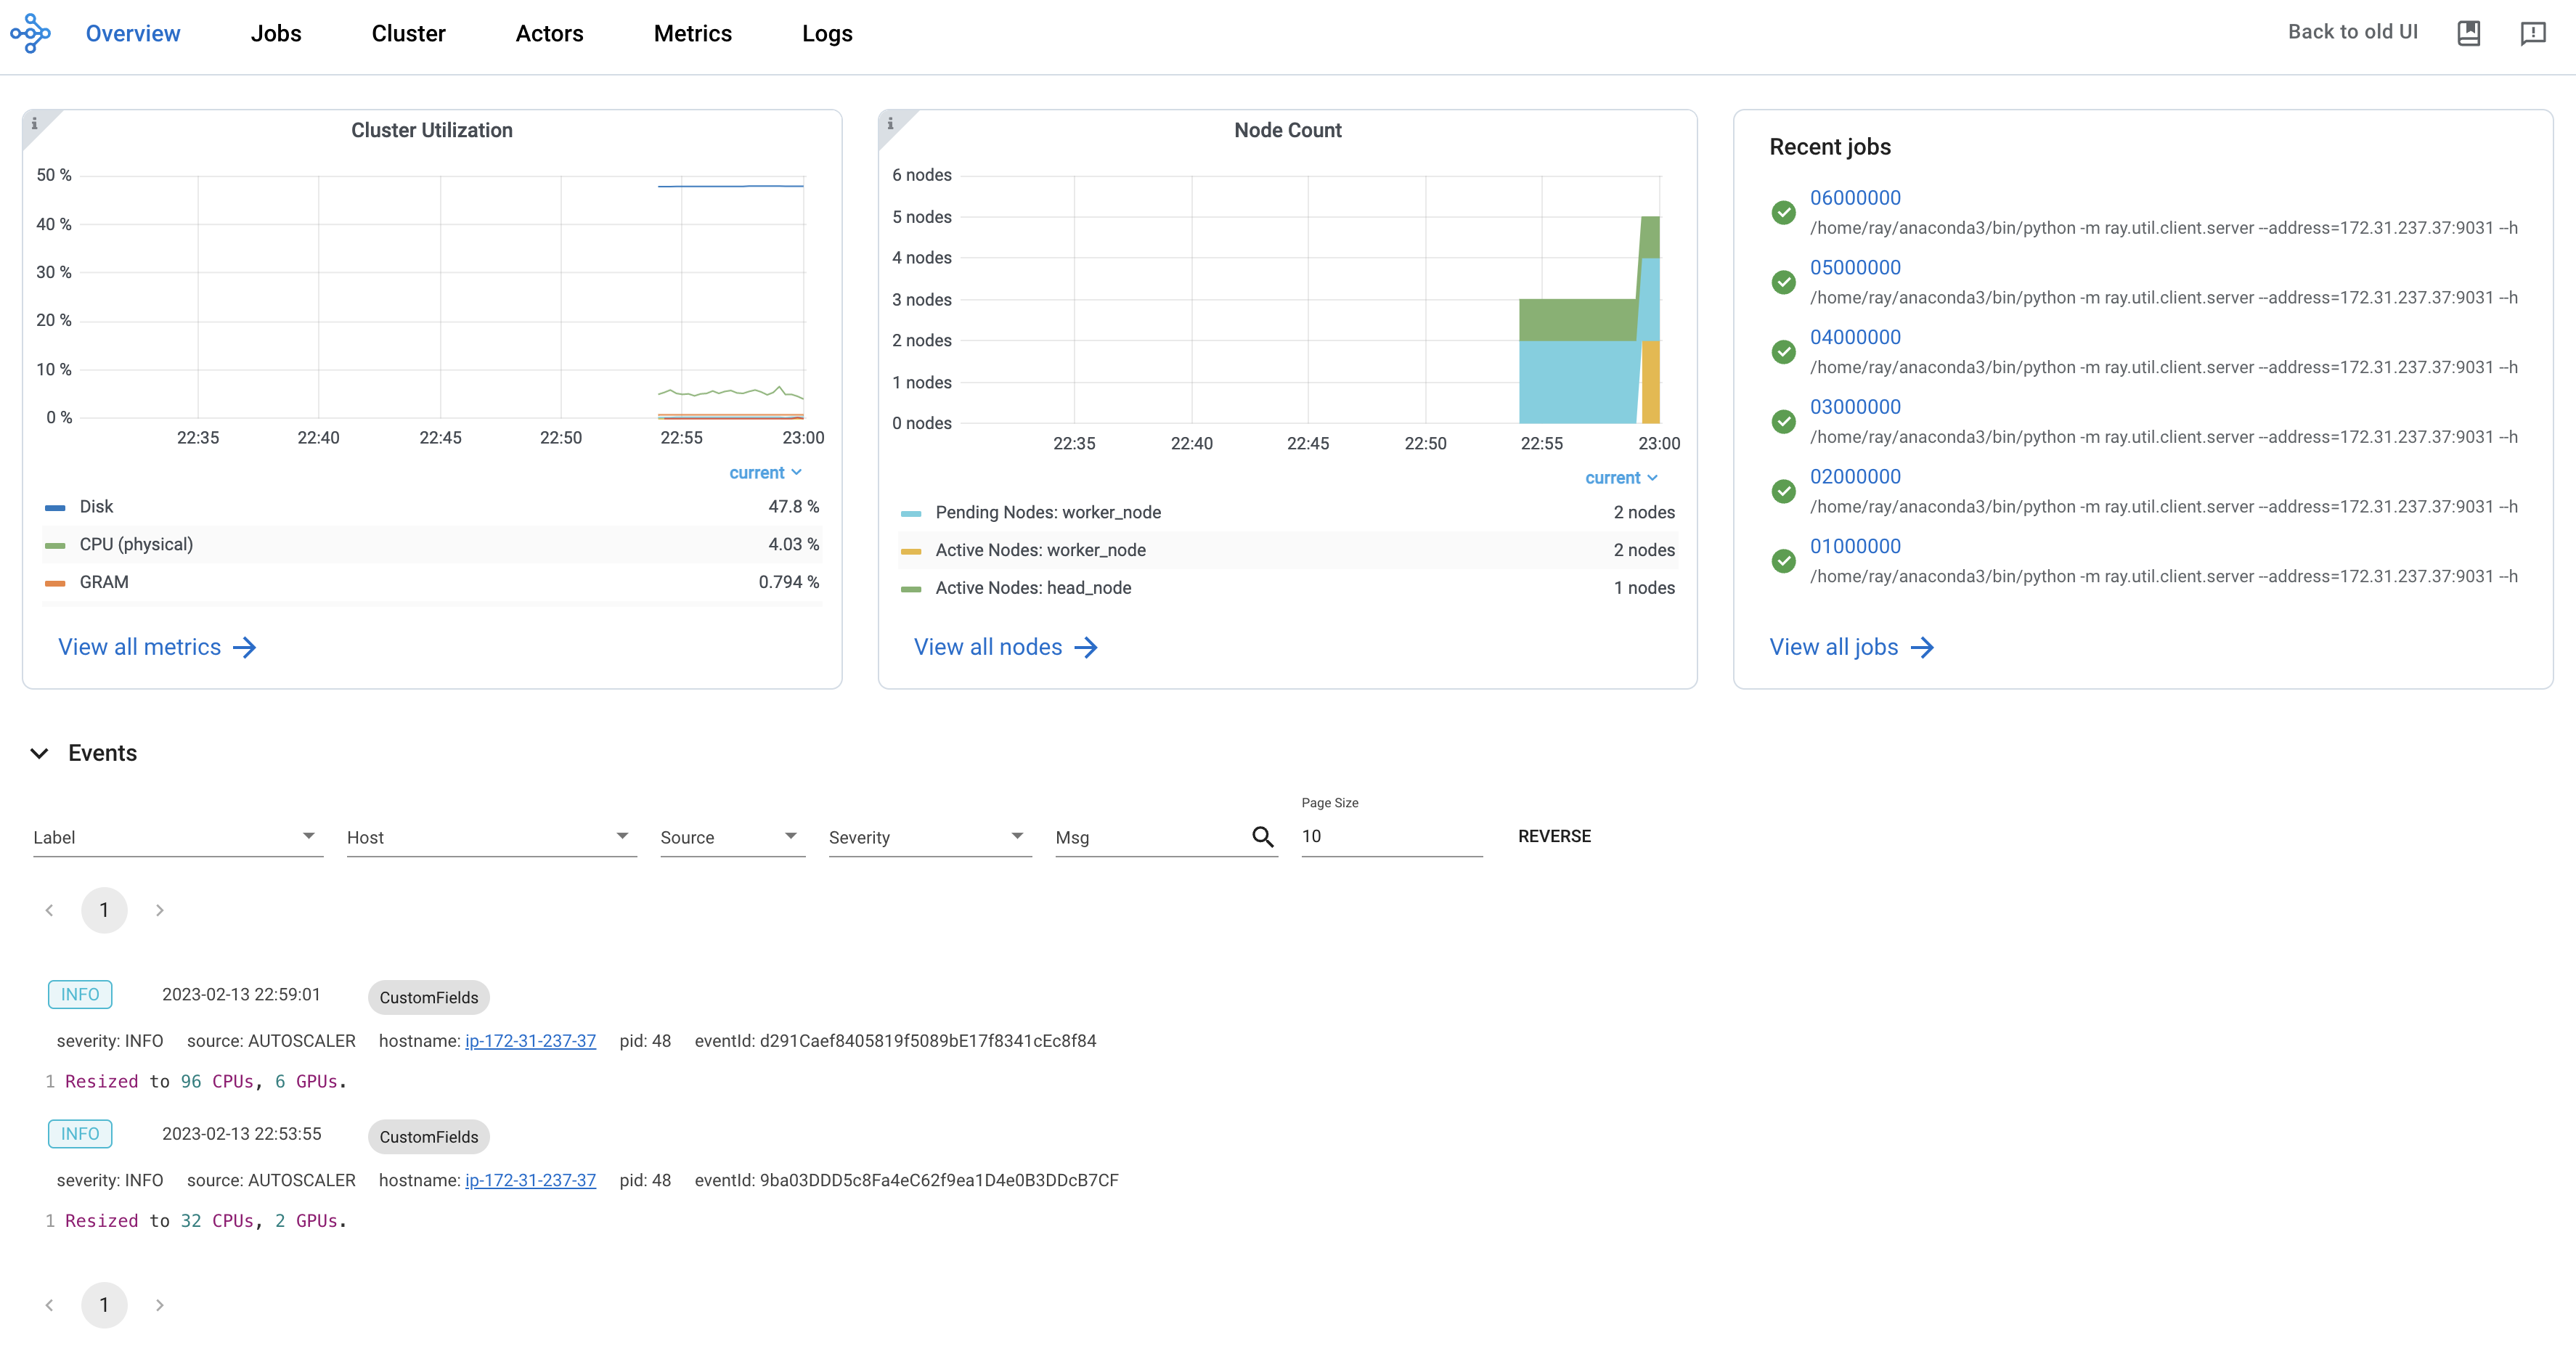
Task: Click arrow beside View all jobs
Action: [1921, 648]
